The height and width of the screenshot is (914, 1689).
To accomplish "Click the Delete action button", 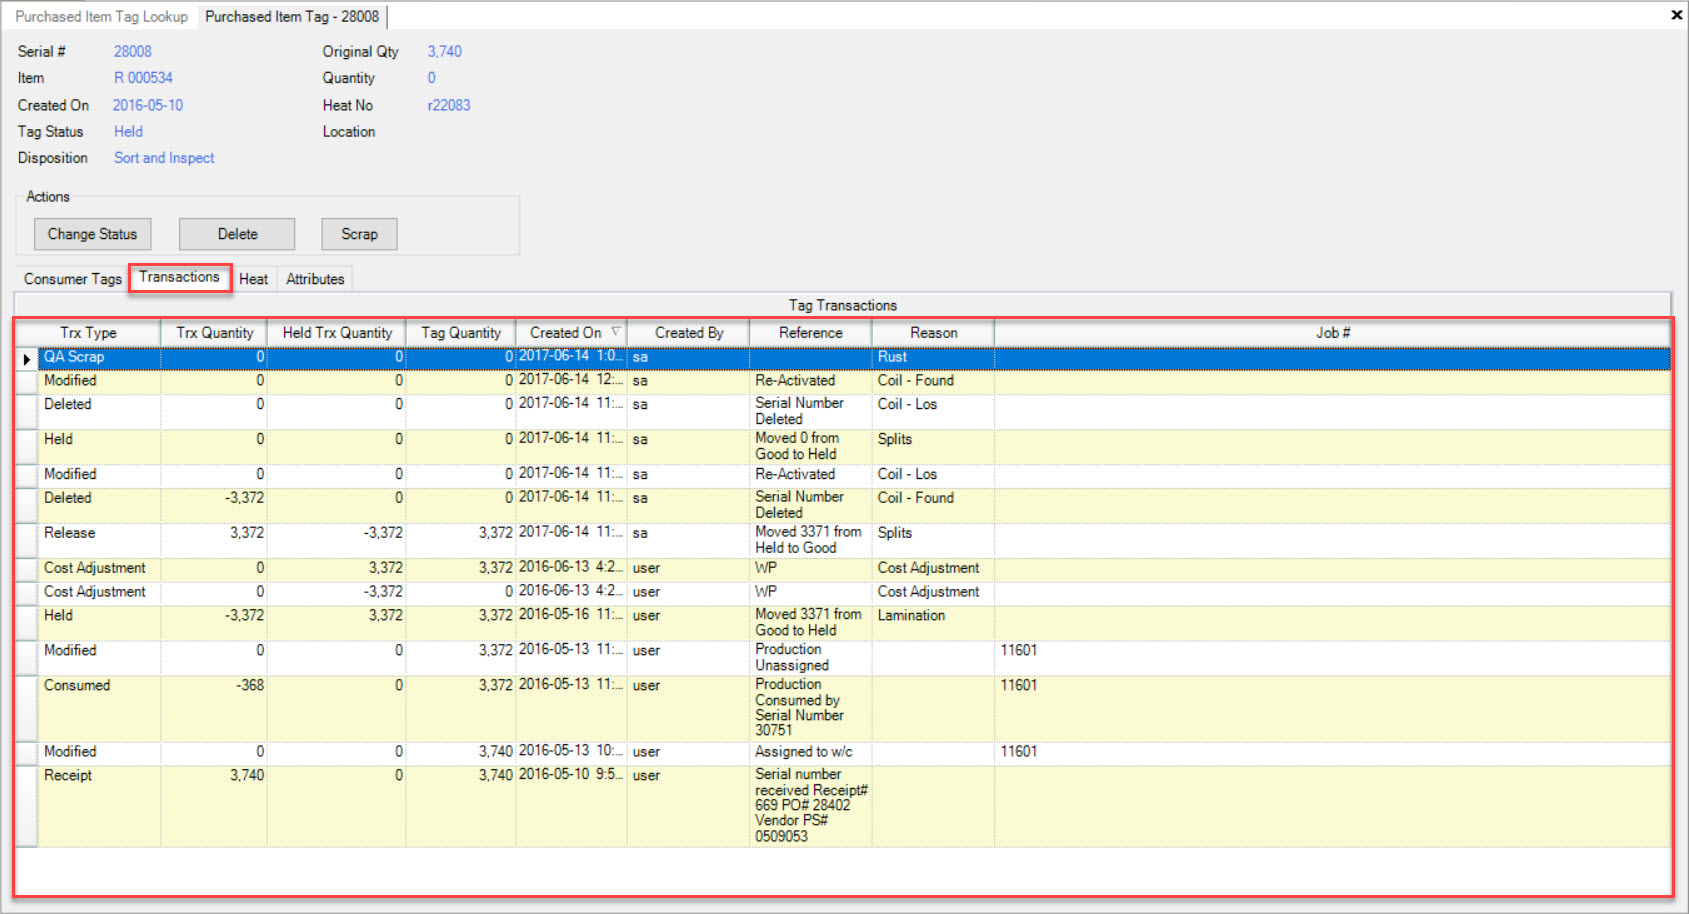I will (x=237, y=234).
